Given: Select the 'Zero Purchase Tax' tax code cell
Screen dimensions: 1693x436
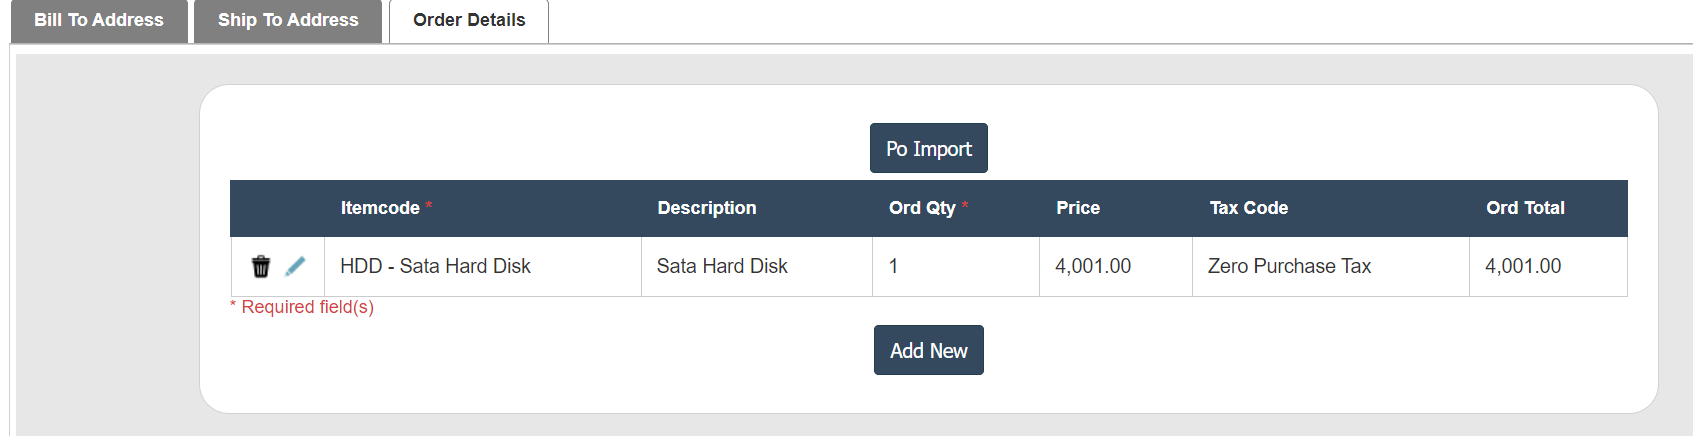Looking at the screenshot, I should click(x=1289, y=266).
